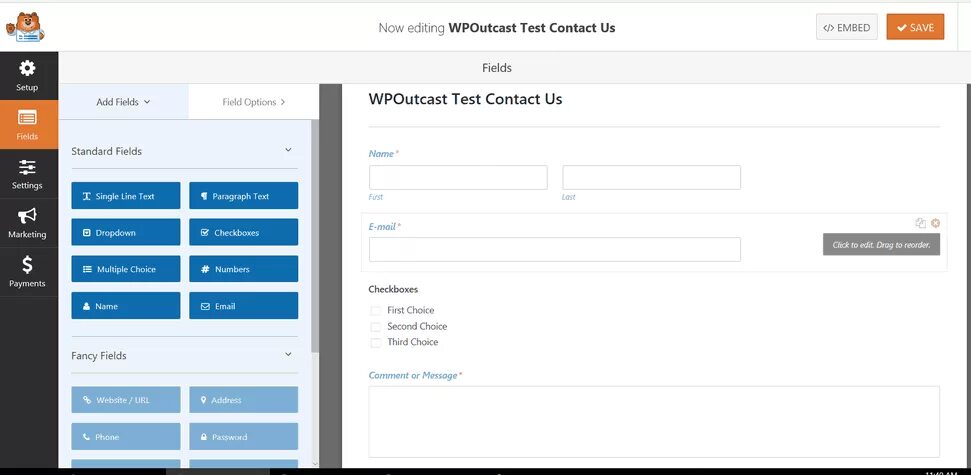
Task: Click the Embed button
Action: 847,27
